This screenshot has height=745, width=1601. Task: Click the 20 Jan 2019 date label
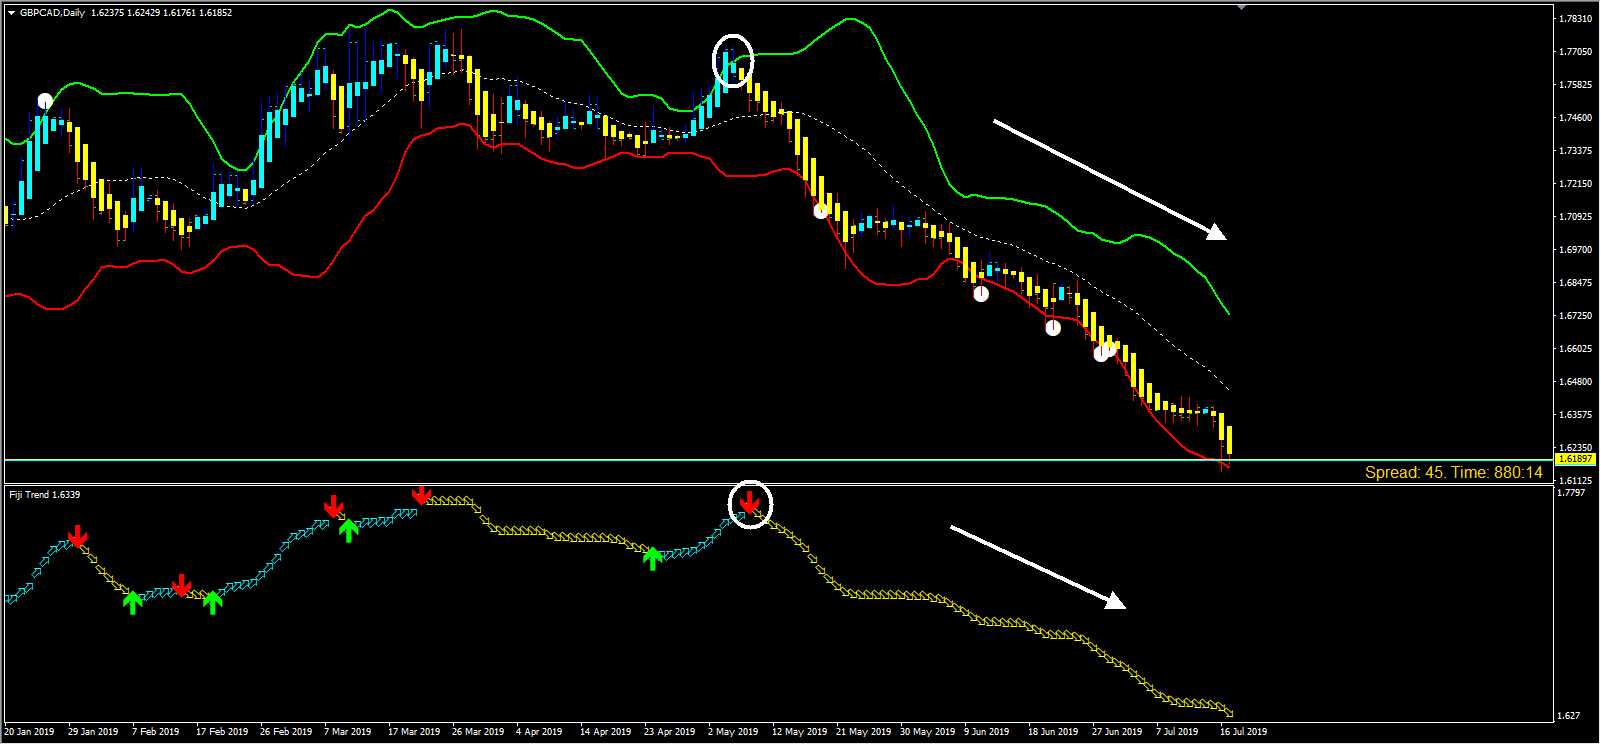point(30,732)
